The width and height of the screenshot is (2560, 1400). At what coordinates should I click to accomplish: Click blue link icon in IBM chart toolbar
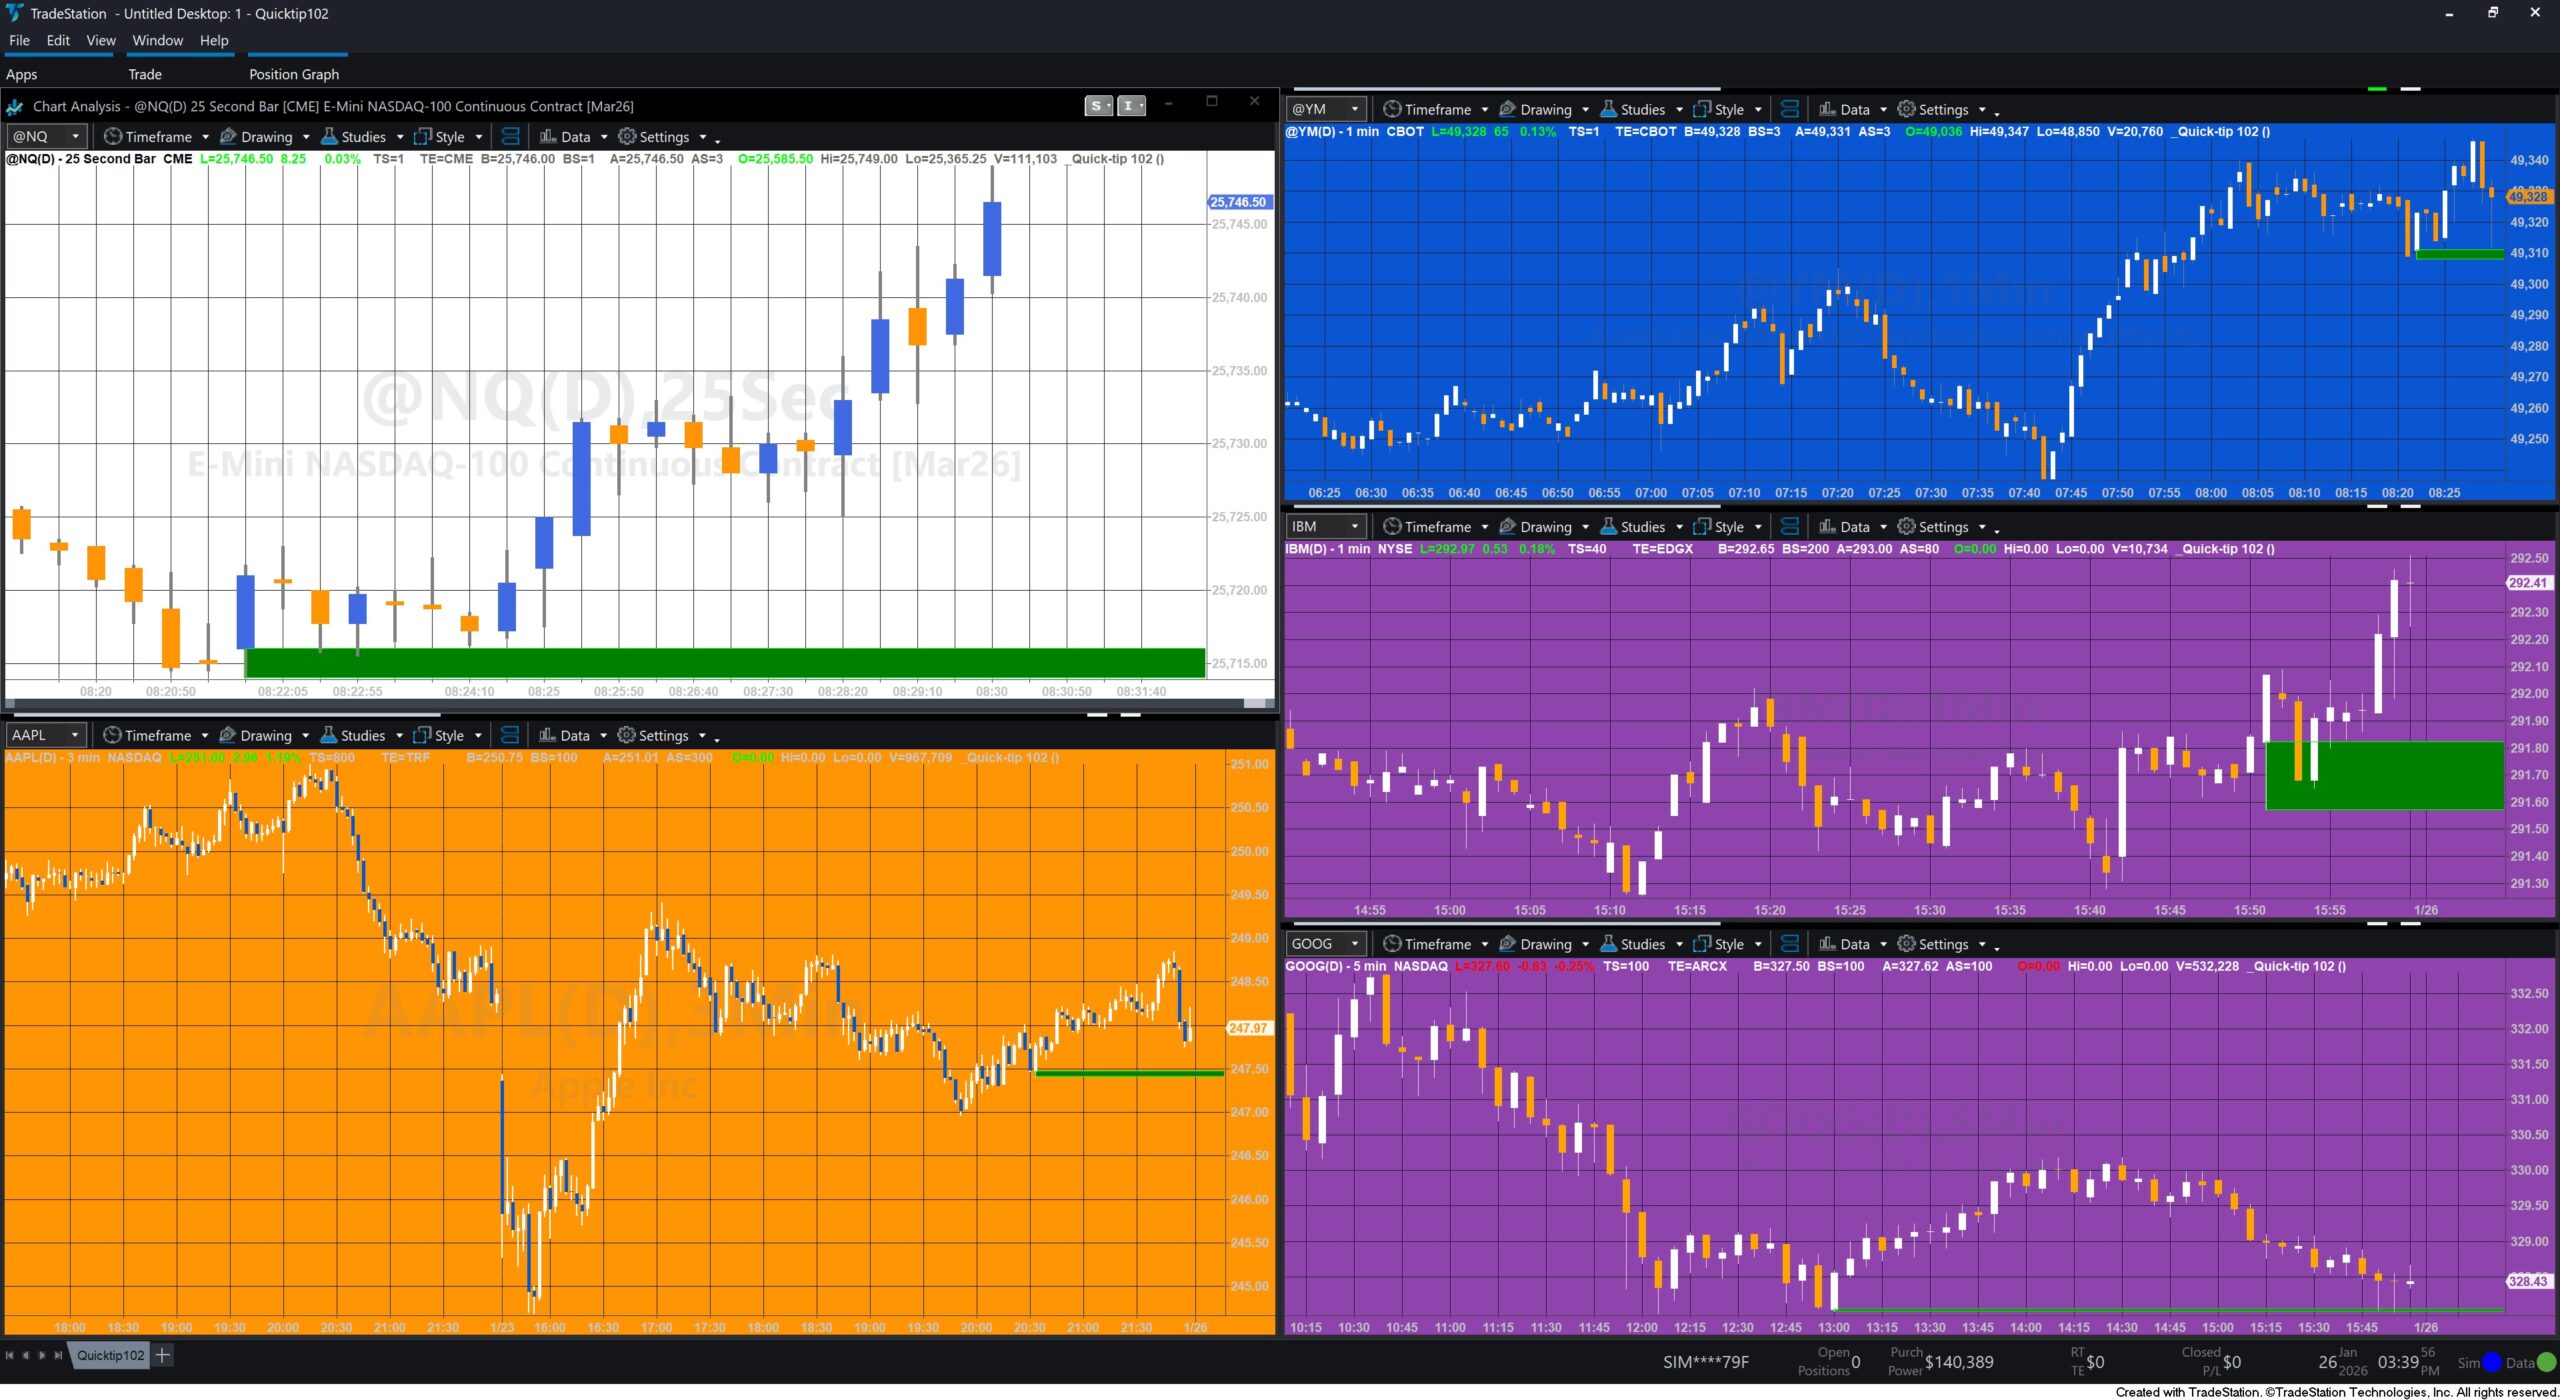click(1790, 527)
